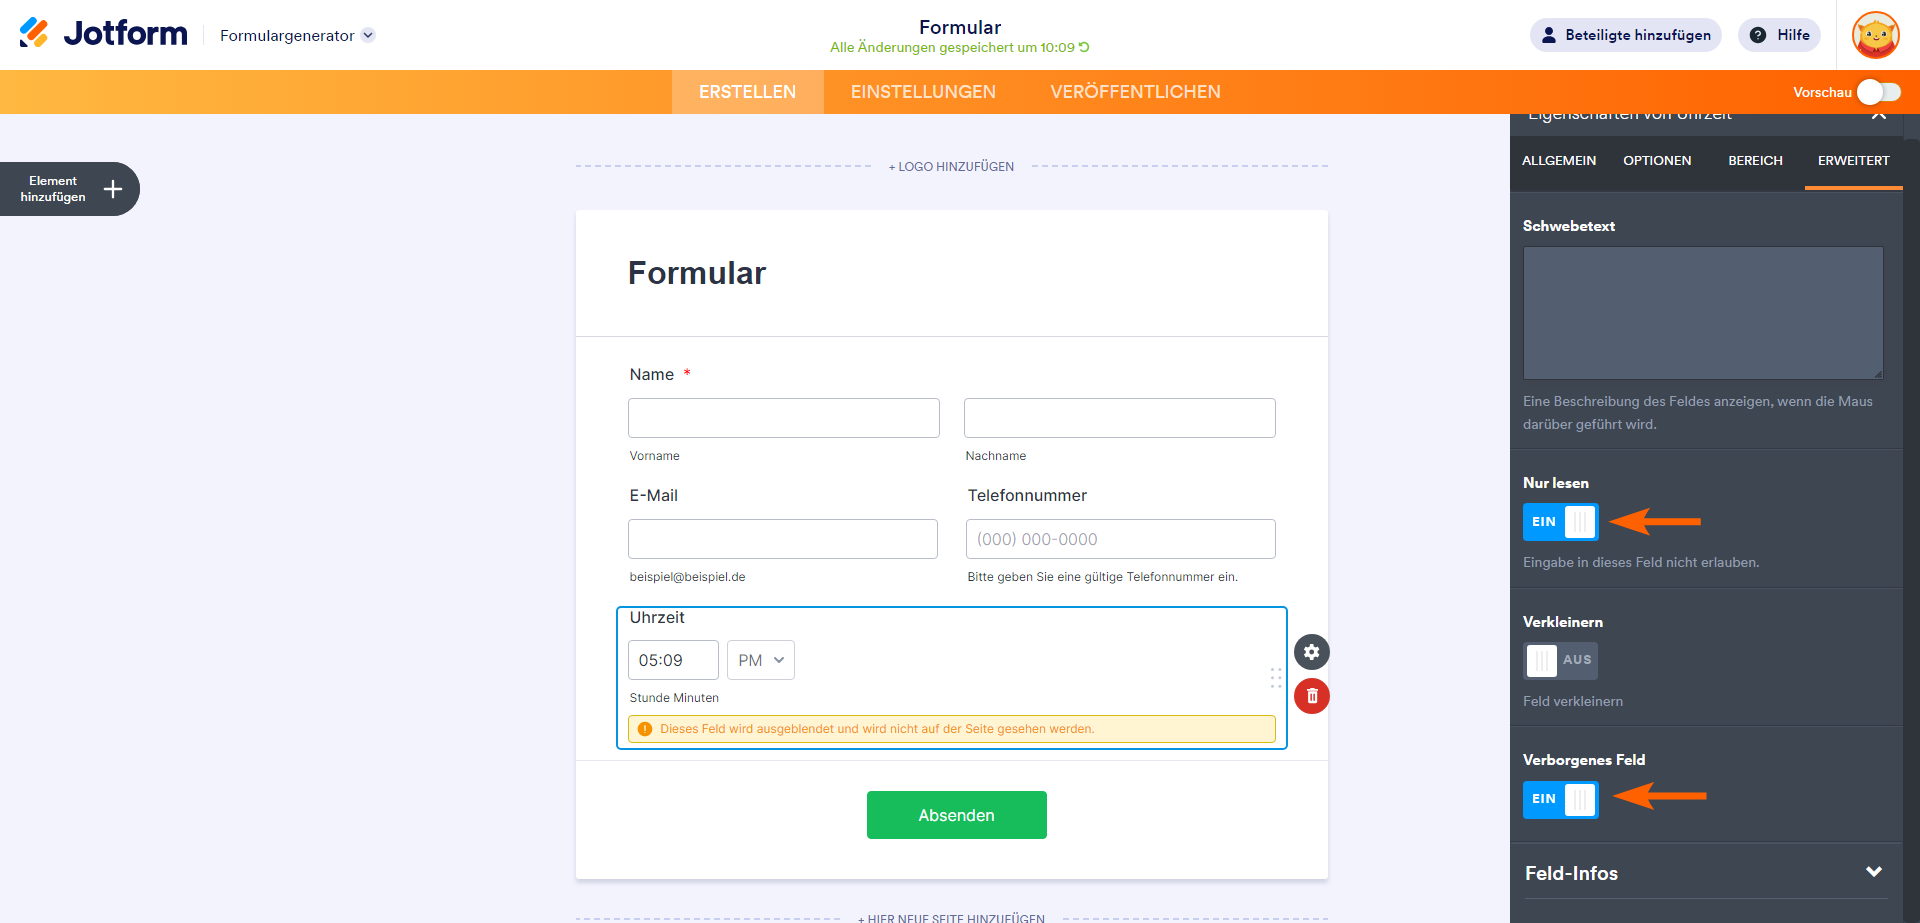Open the user avatar profile menu
Viewport: 1920px width, 923px height.
[1875, 35]
